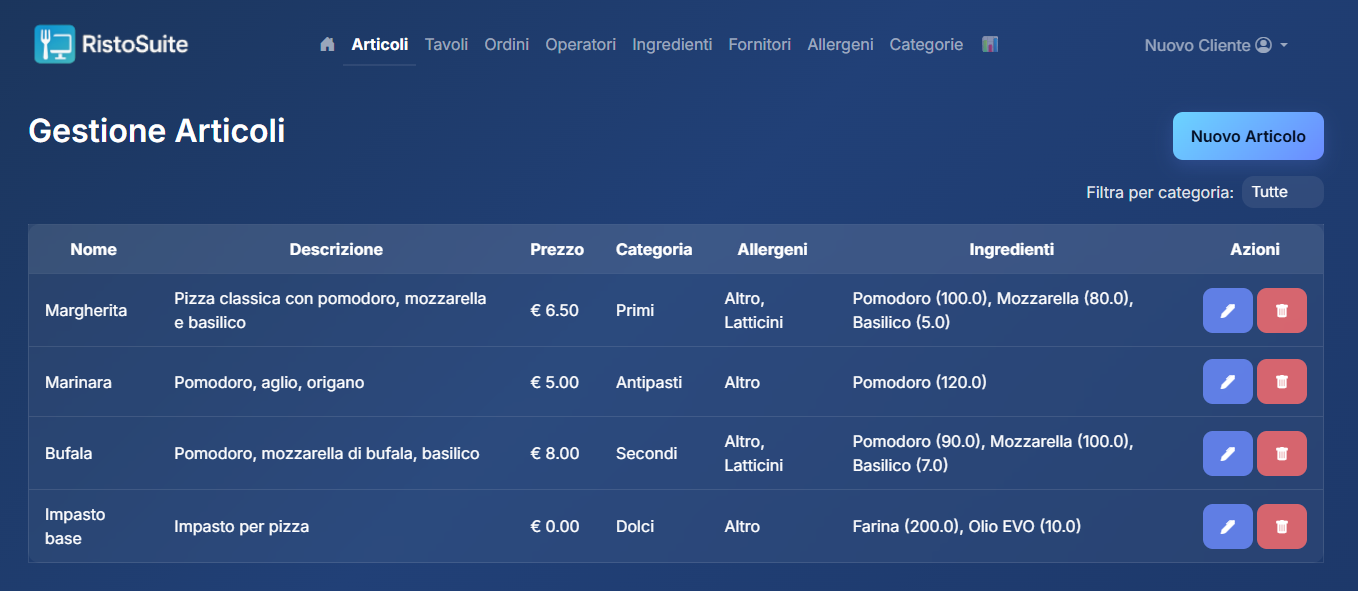Delete the Marinara article
Screen dimensions: 1358x591
pyautogui.click(x=1282, y=382)
